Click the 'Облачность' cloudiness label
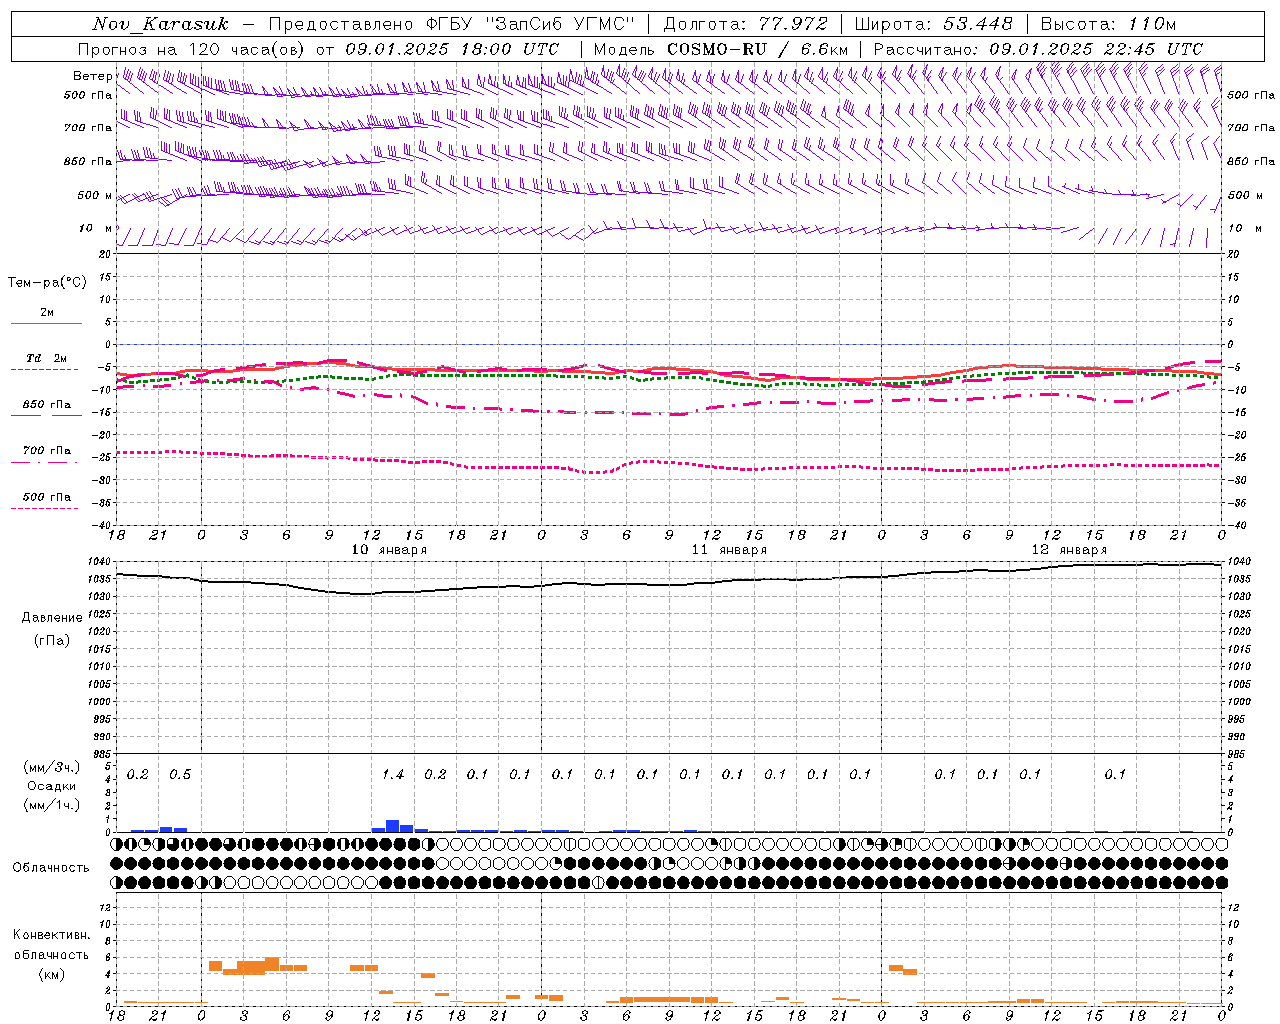This screenshot has height=1024, width=1280. [51, 867]
